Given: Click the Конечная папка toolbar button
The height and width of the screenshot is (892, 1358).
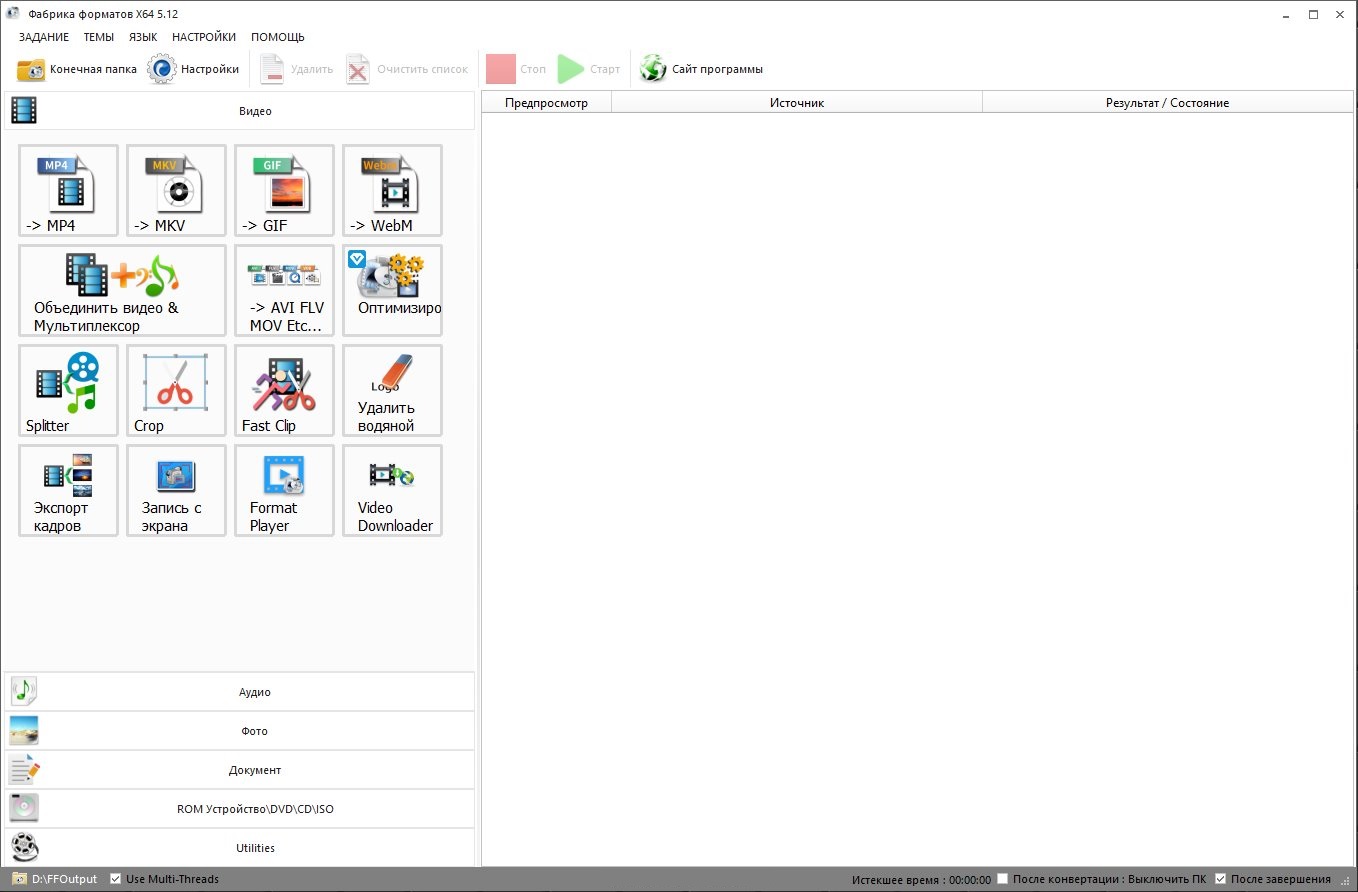Looking at the screenshot, I should point(77,69).
